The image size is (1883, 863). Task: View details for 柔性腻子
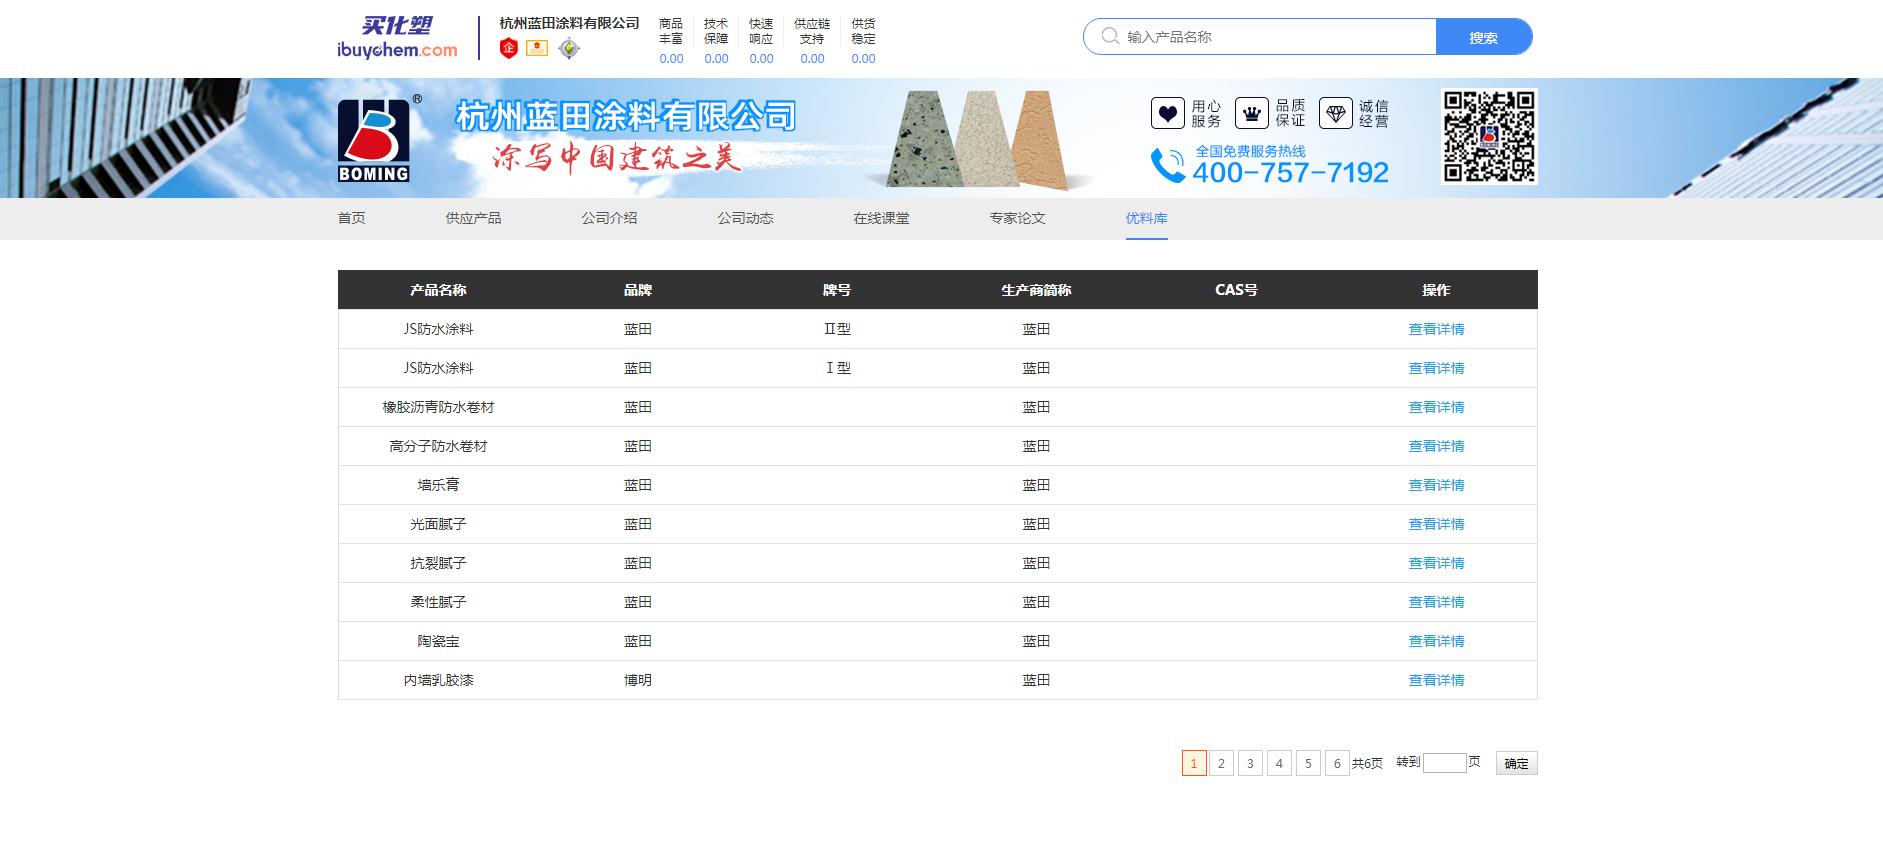1437,602
